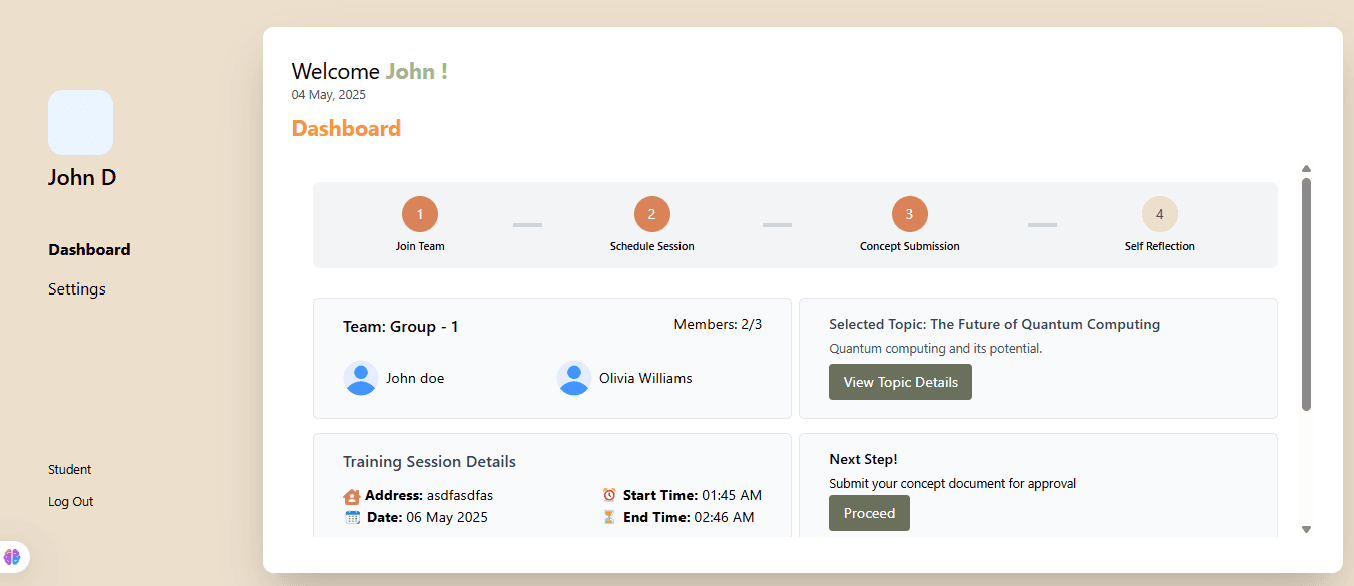Click the end time value 02:46 AM
This screenshot has width=1354, height=586.
[725, 517]
